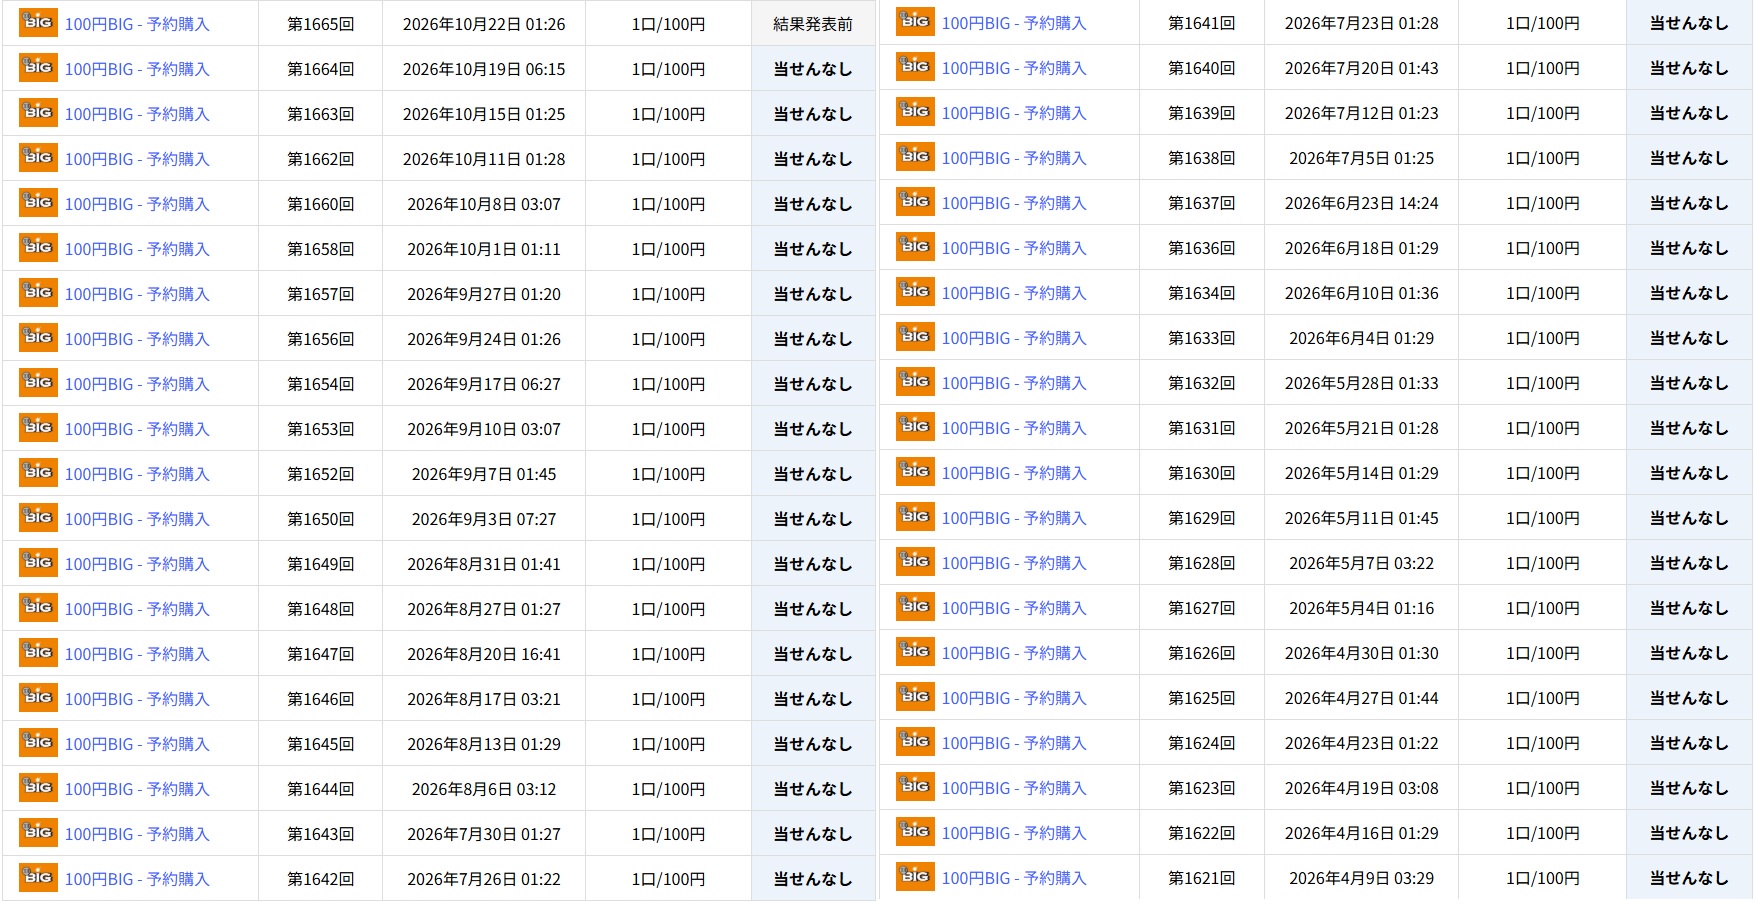1757x905 pixels.
Task: Click 当せんなし in row 第1633回
Action: coord(1689,338)
